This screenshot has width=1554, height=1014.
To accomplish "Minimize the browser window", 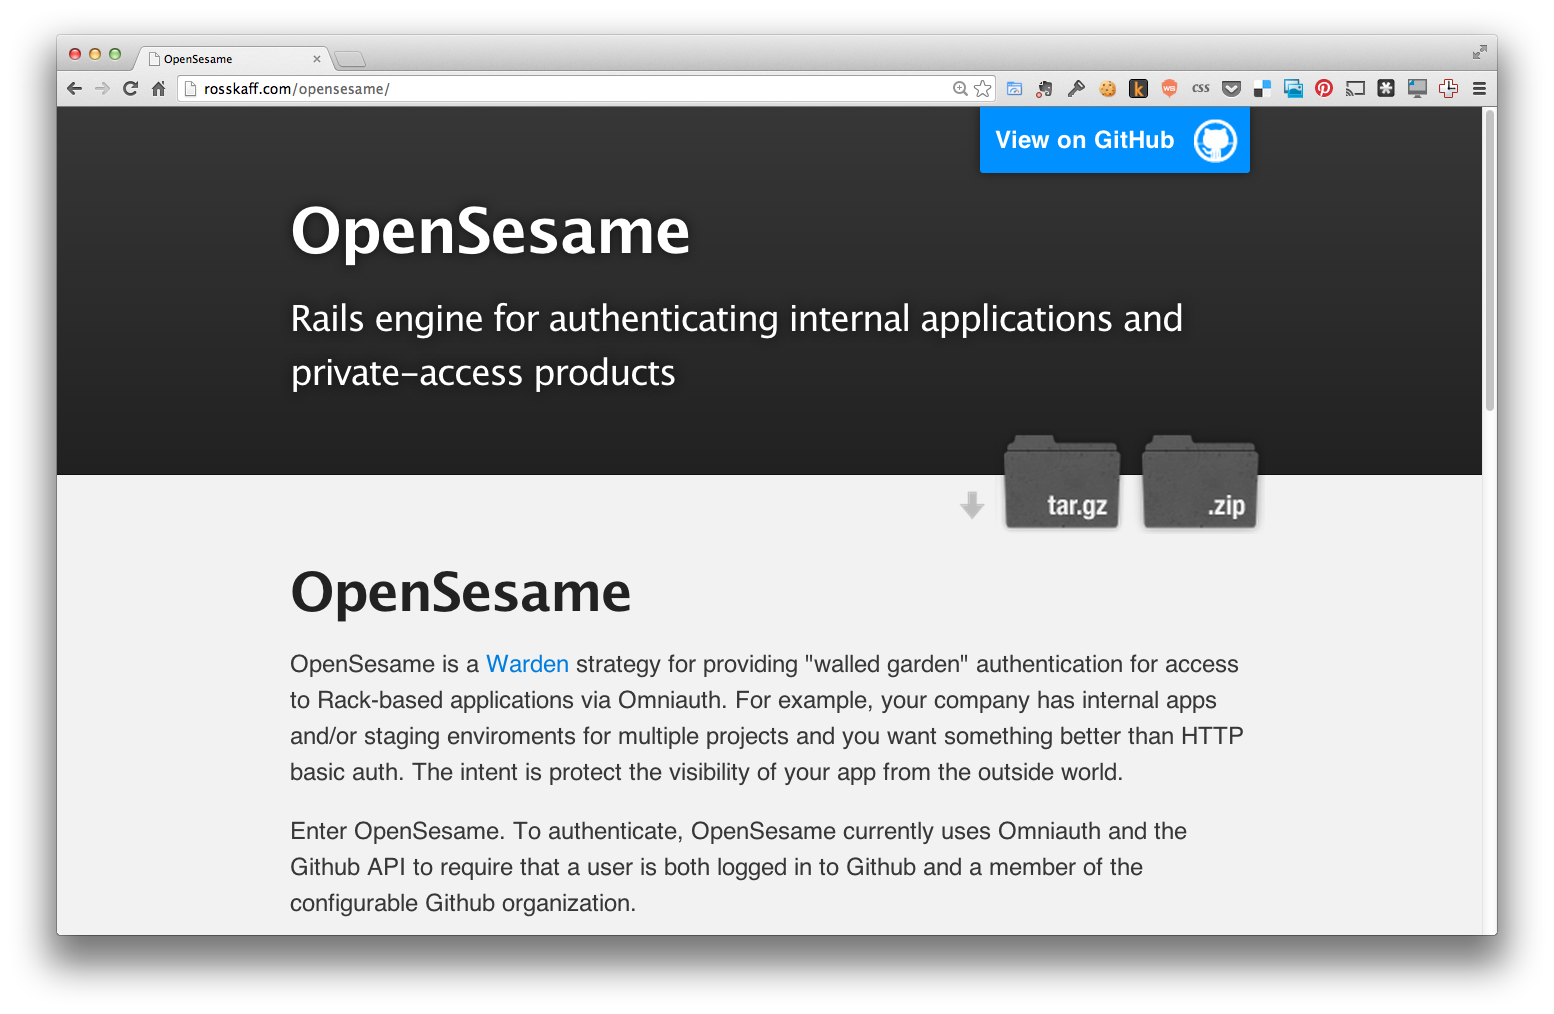I will (95, 54).
